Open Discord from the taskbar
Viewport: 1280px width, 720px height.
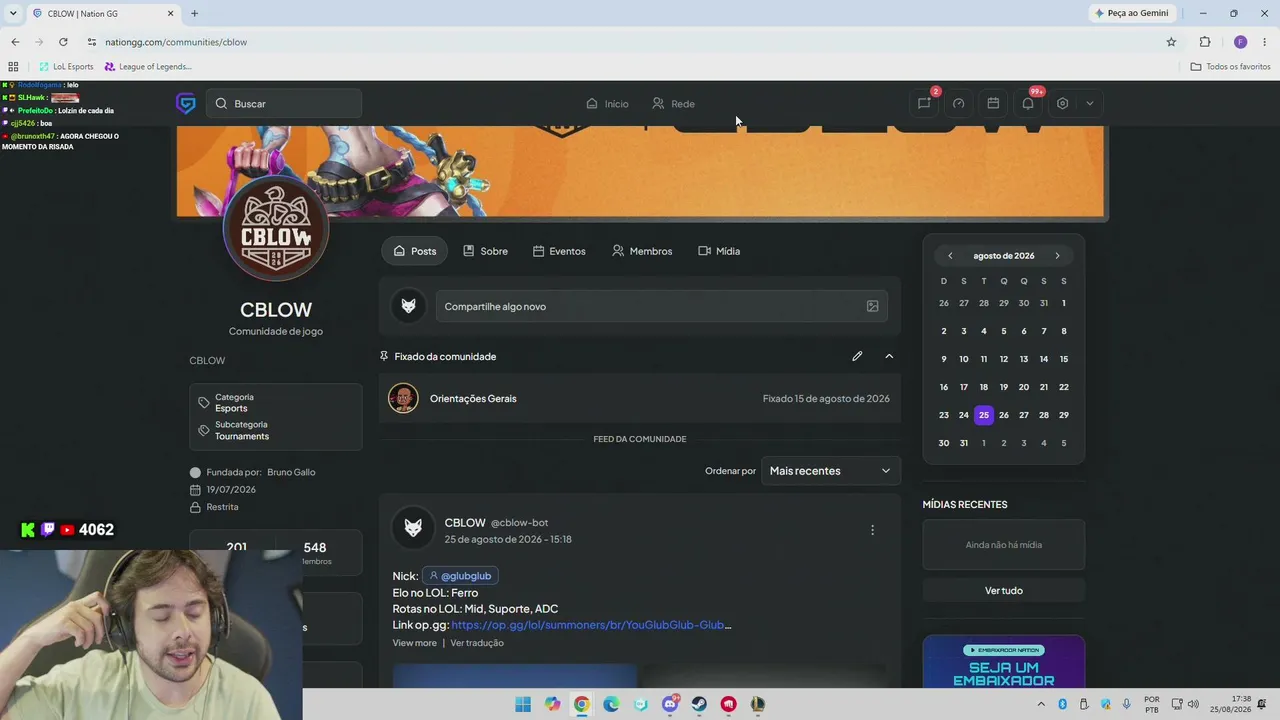click(x=670, y=704)
